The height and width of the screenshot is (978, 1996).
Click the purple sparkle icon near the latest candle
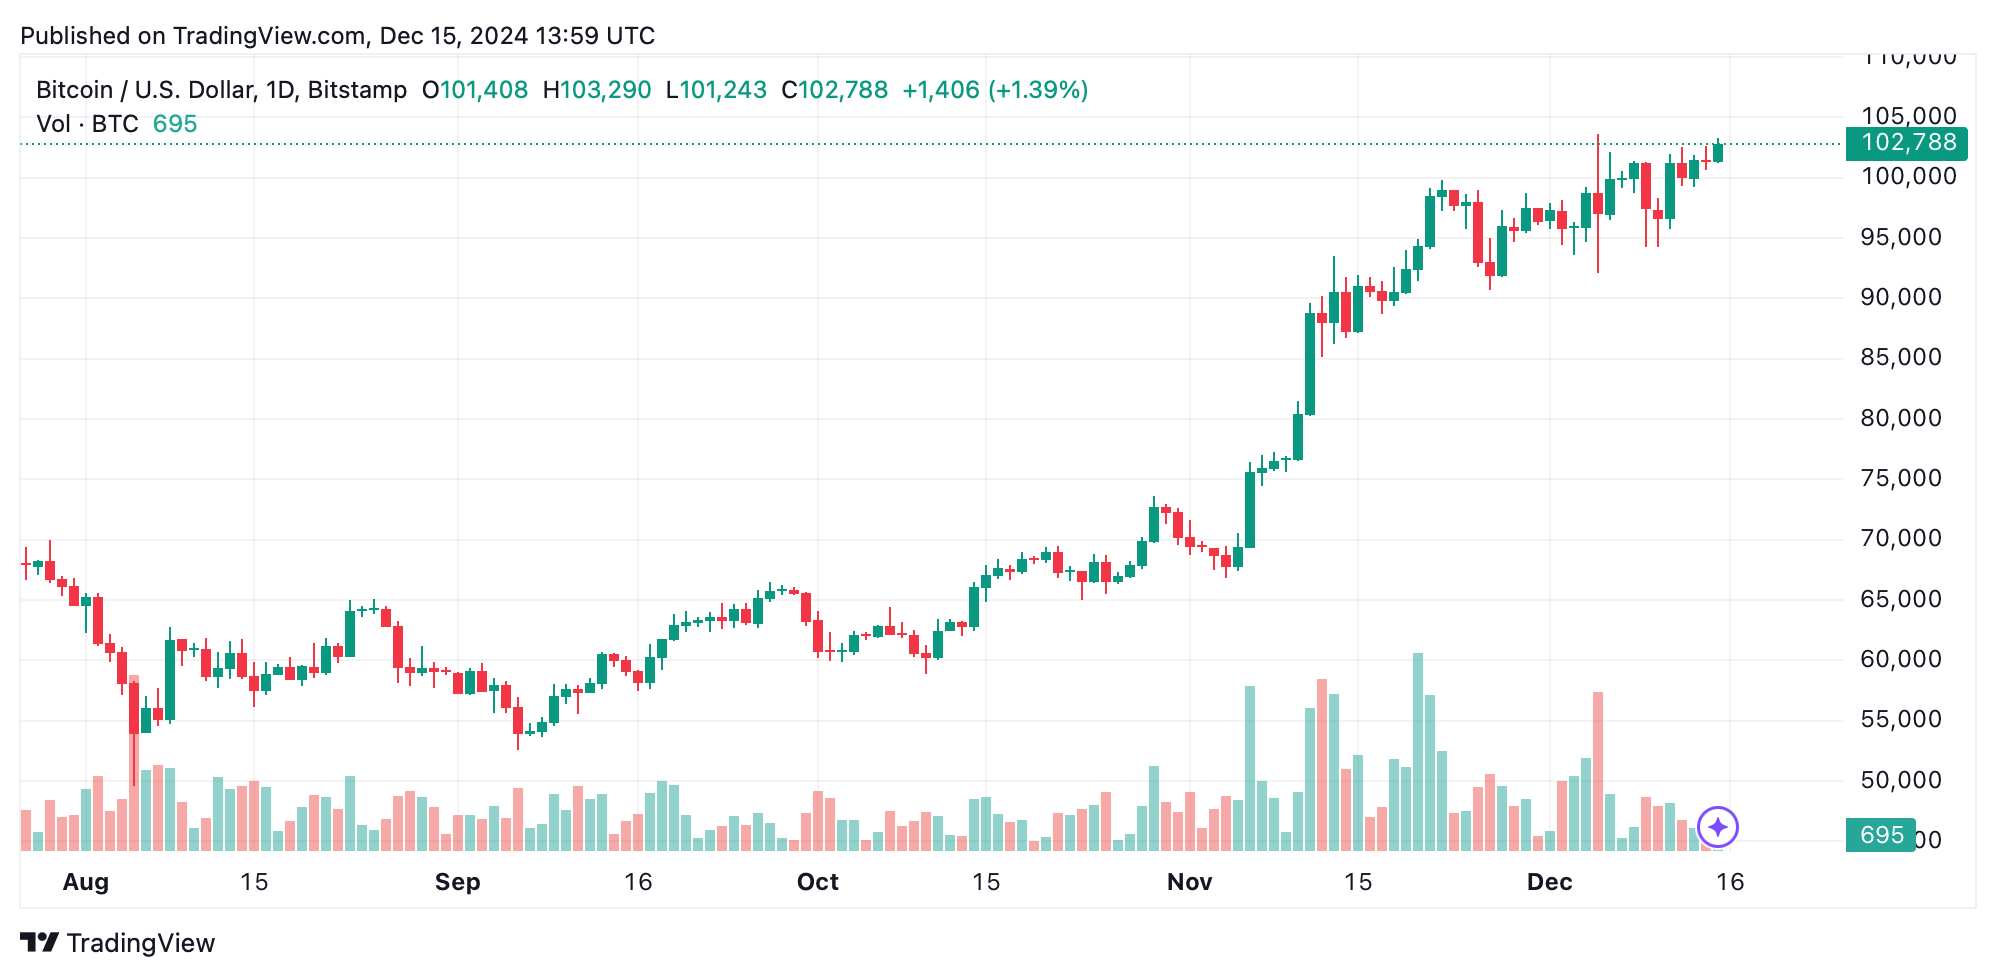pos(1718,827)
